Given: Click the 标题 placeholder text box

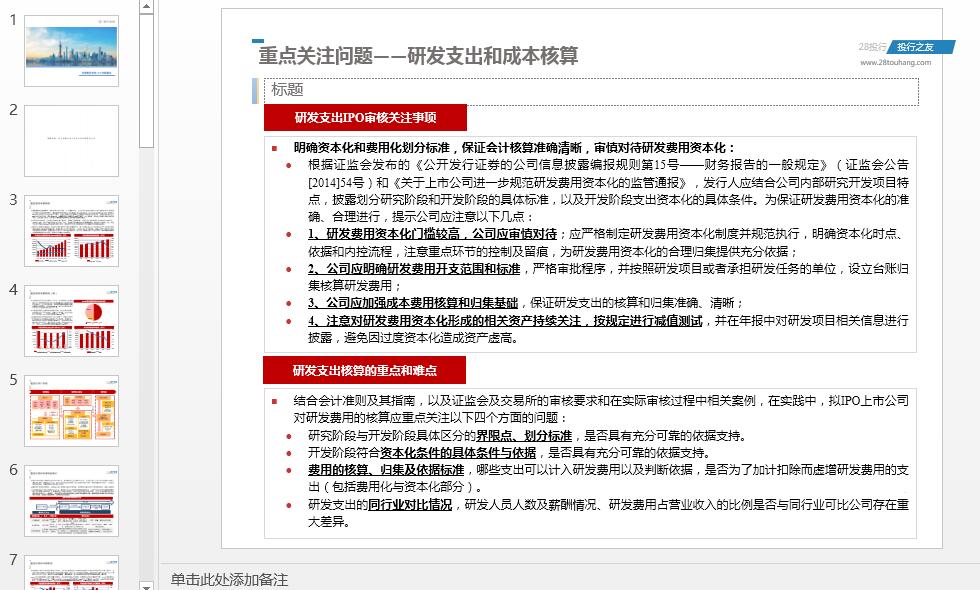Looking at the screenshot, I should pos(591,92).
